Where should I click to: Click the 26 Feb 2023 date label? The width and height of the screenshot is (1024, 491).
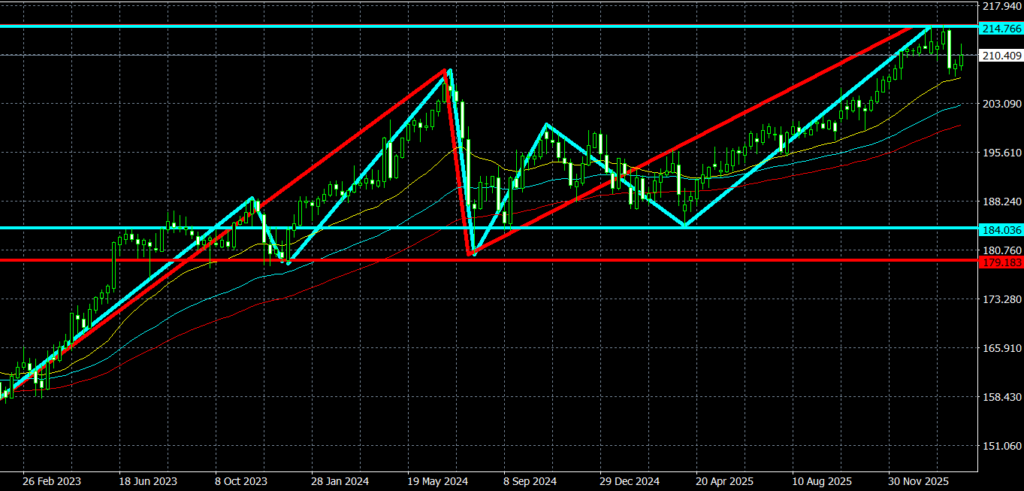point(51,480)
